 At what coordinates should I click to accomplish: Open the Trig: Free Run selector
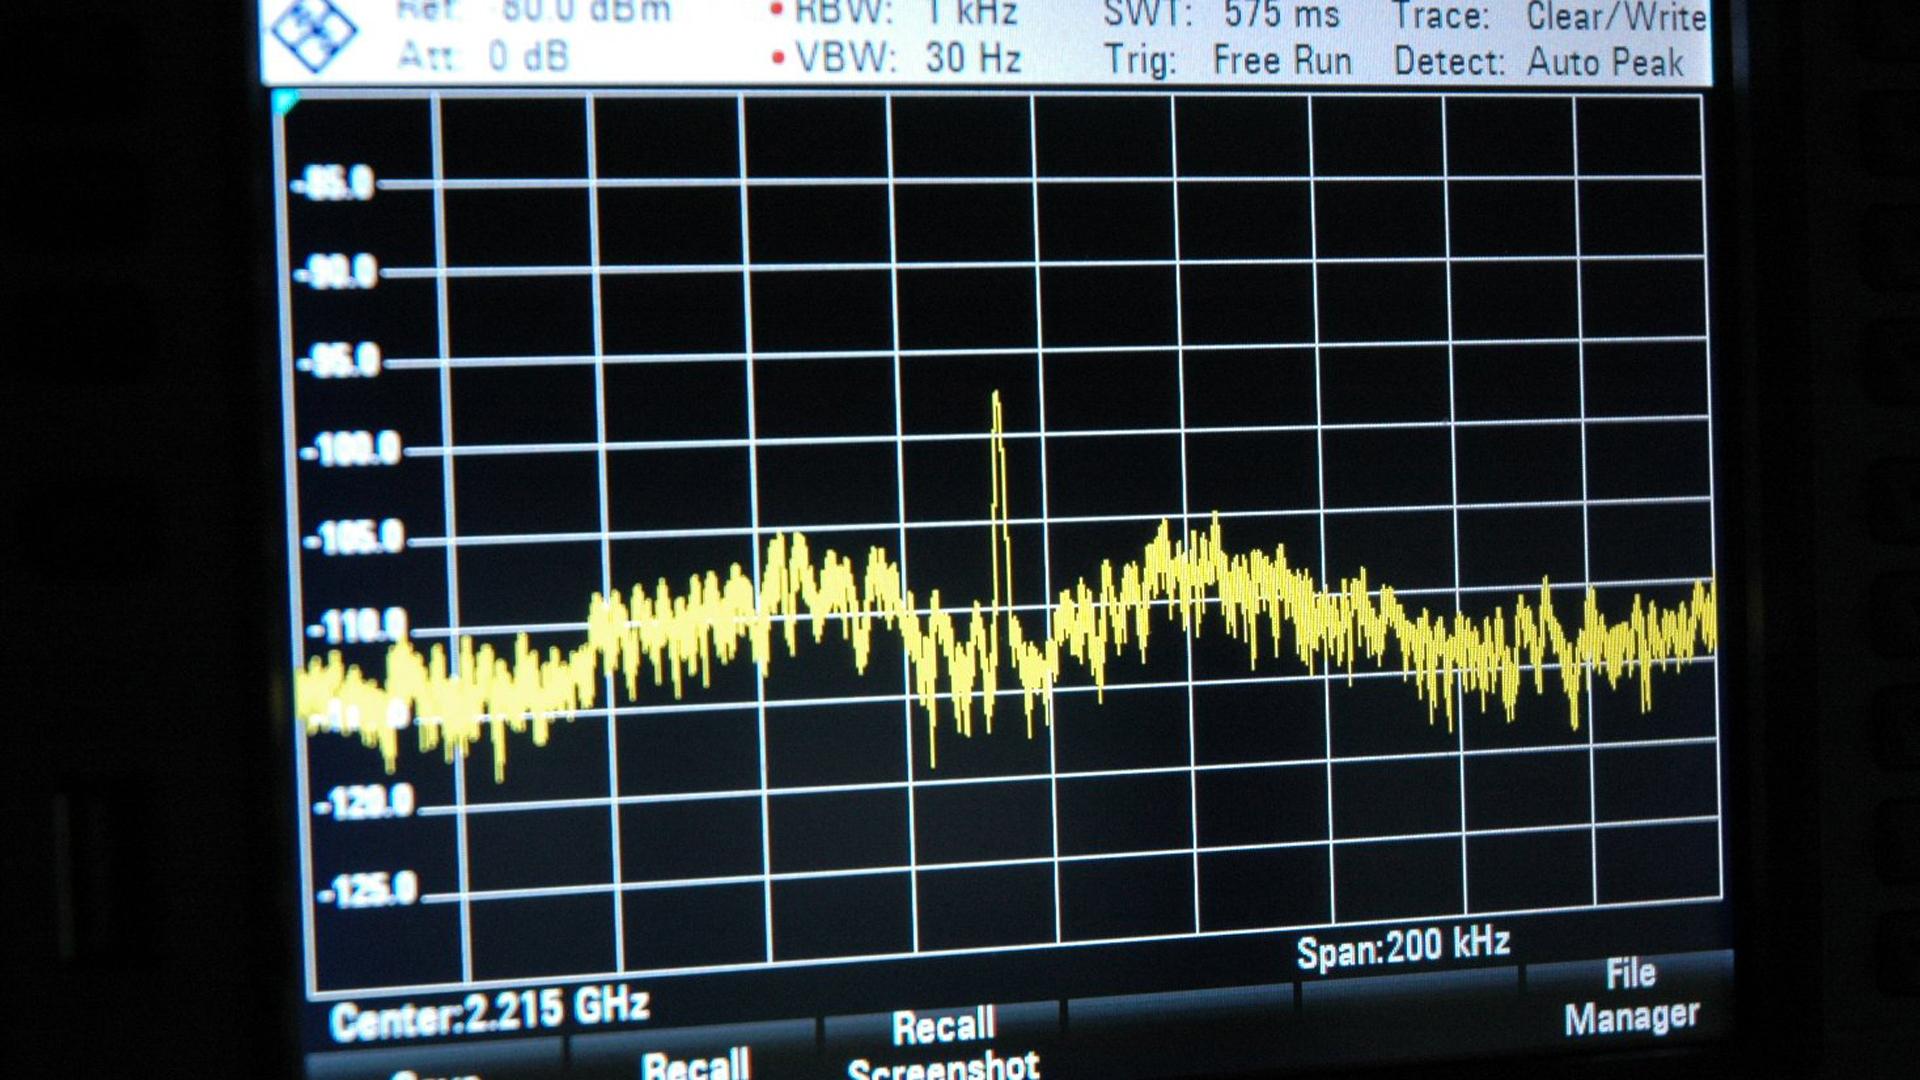1225,58
